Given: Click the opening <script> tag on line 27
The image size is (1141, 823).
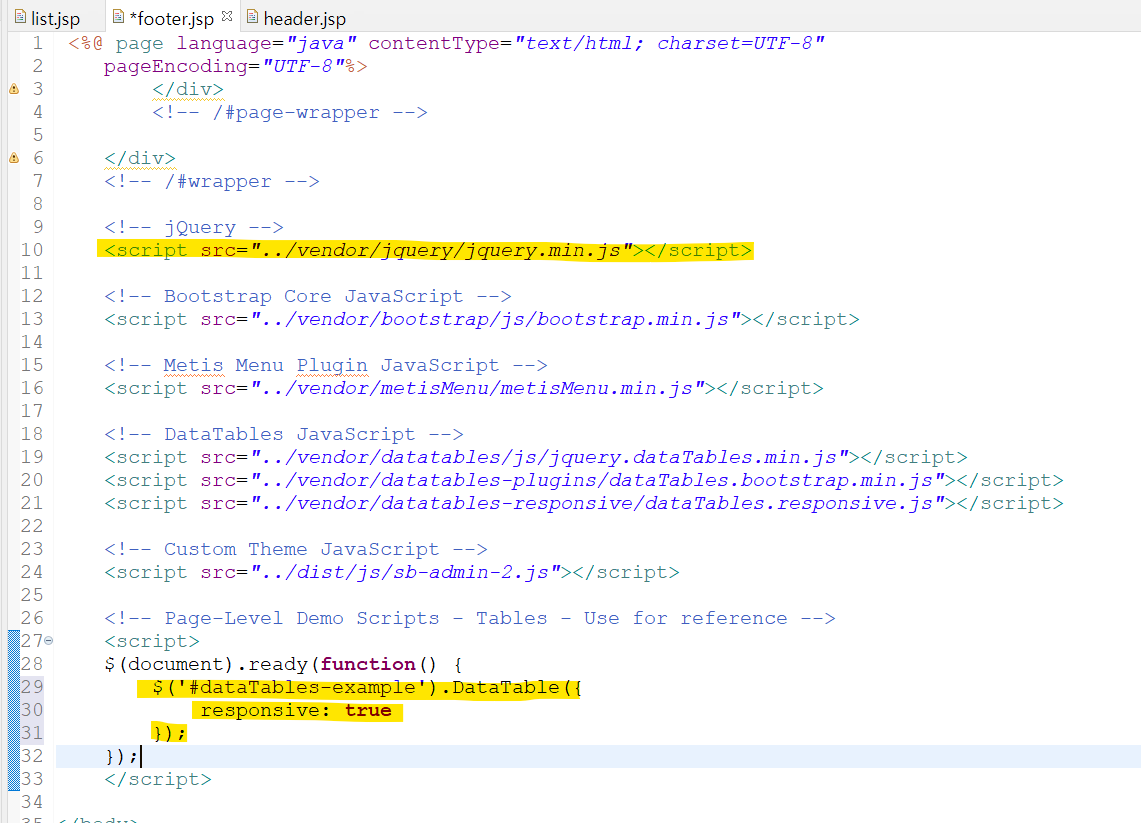Looking at the screenshot, I should coord(151,641).
